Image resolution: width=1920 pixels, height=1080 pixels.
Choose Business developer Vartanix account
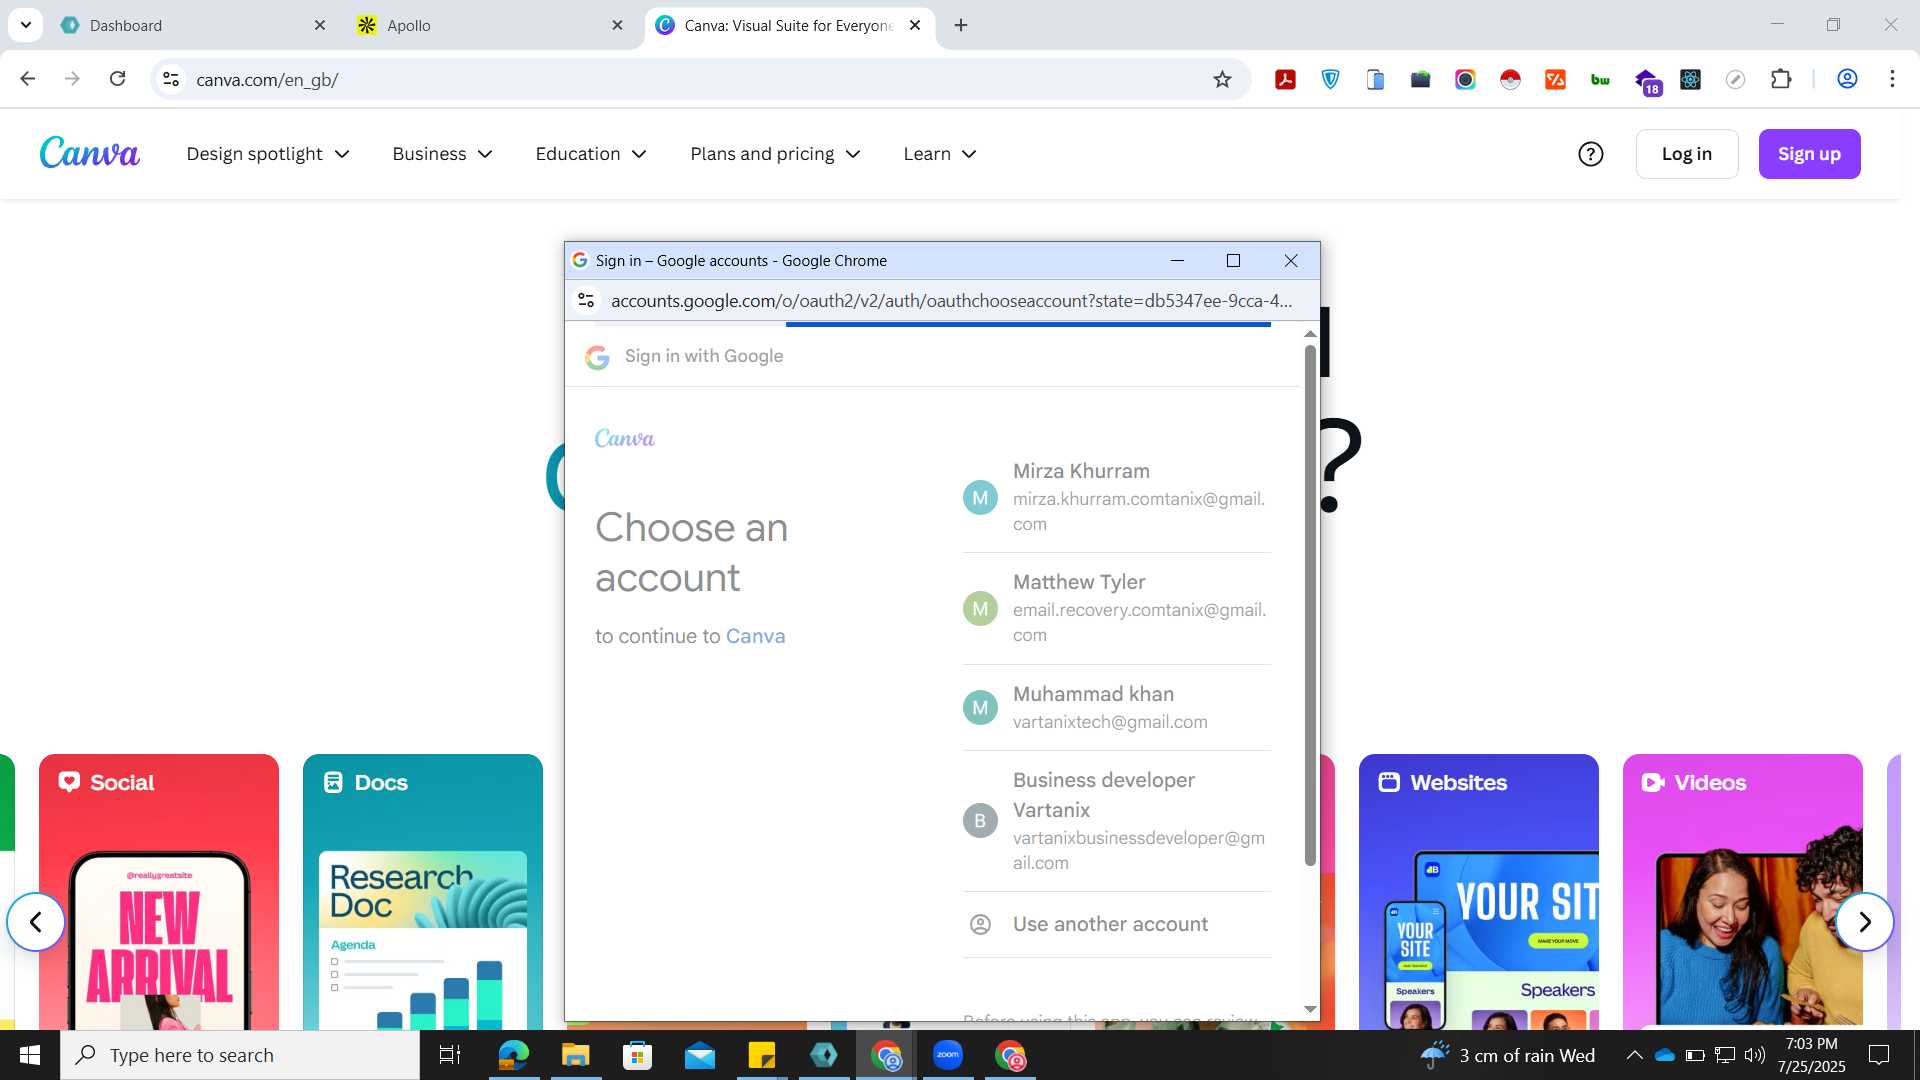point(1116,820)
